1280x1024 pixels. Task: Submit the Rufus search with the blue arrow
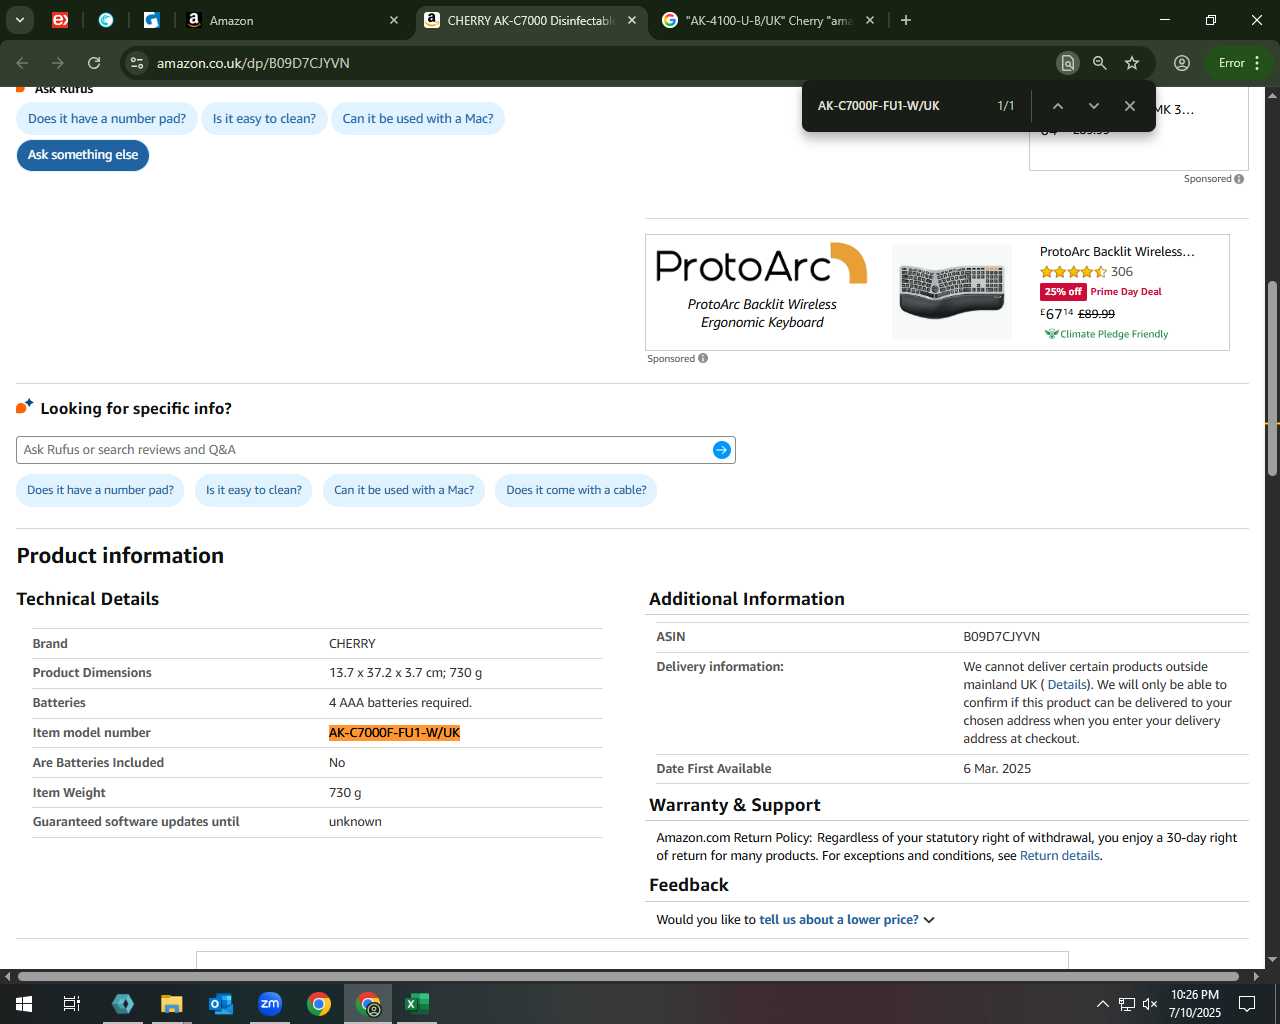pos(722,450)
